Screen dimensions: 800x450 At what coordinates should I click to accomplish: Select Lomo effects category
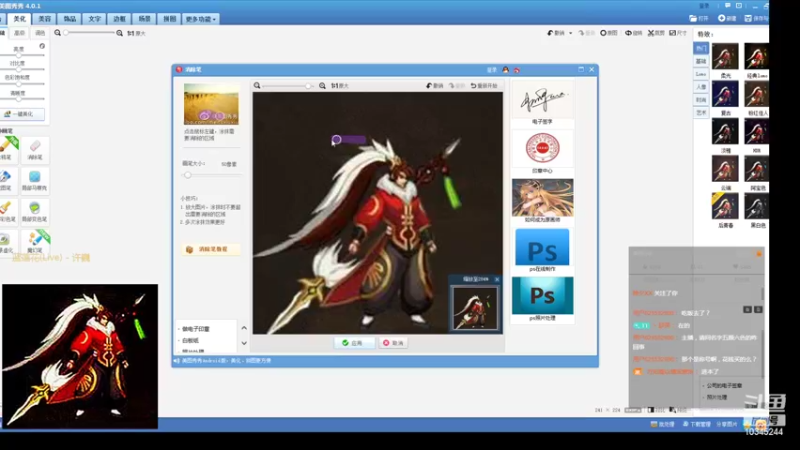coord(701,74)
